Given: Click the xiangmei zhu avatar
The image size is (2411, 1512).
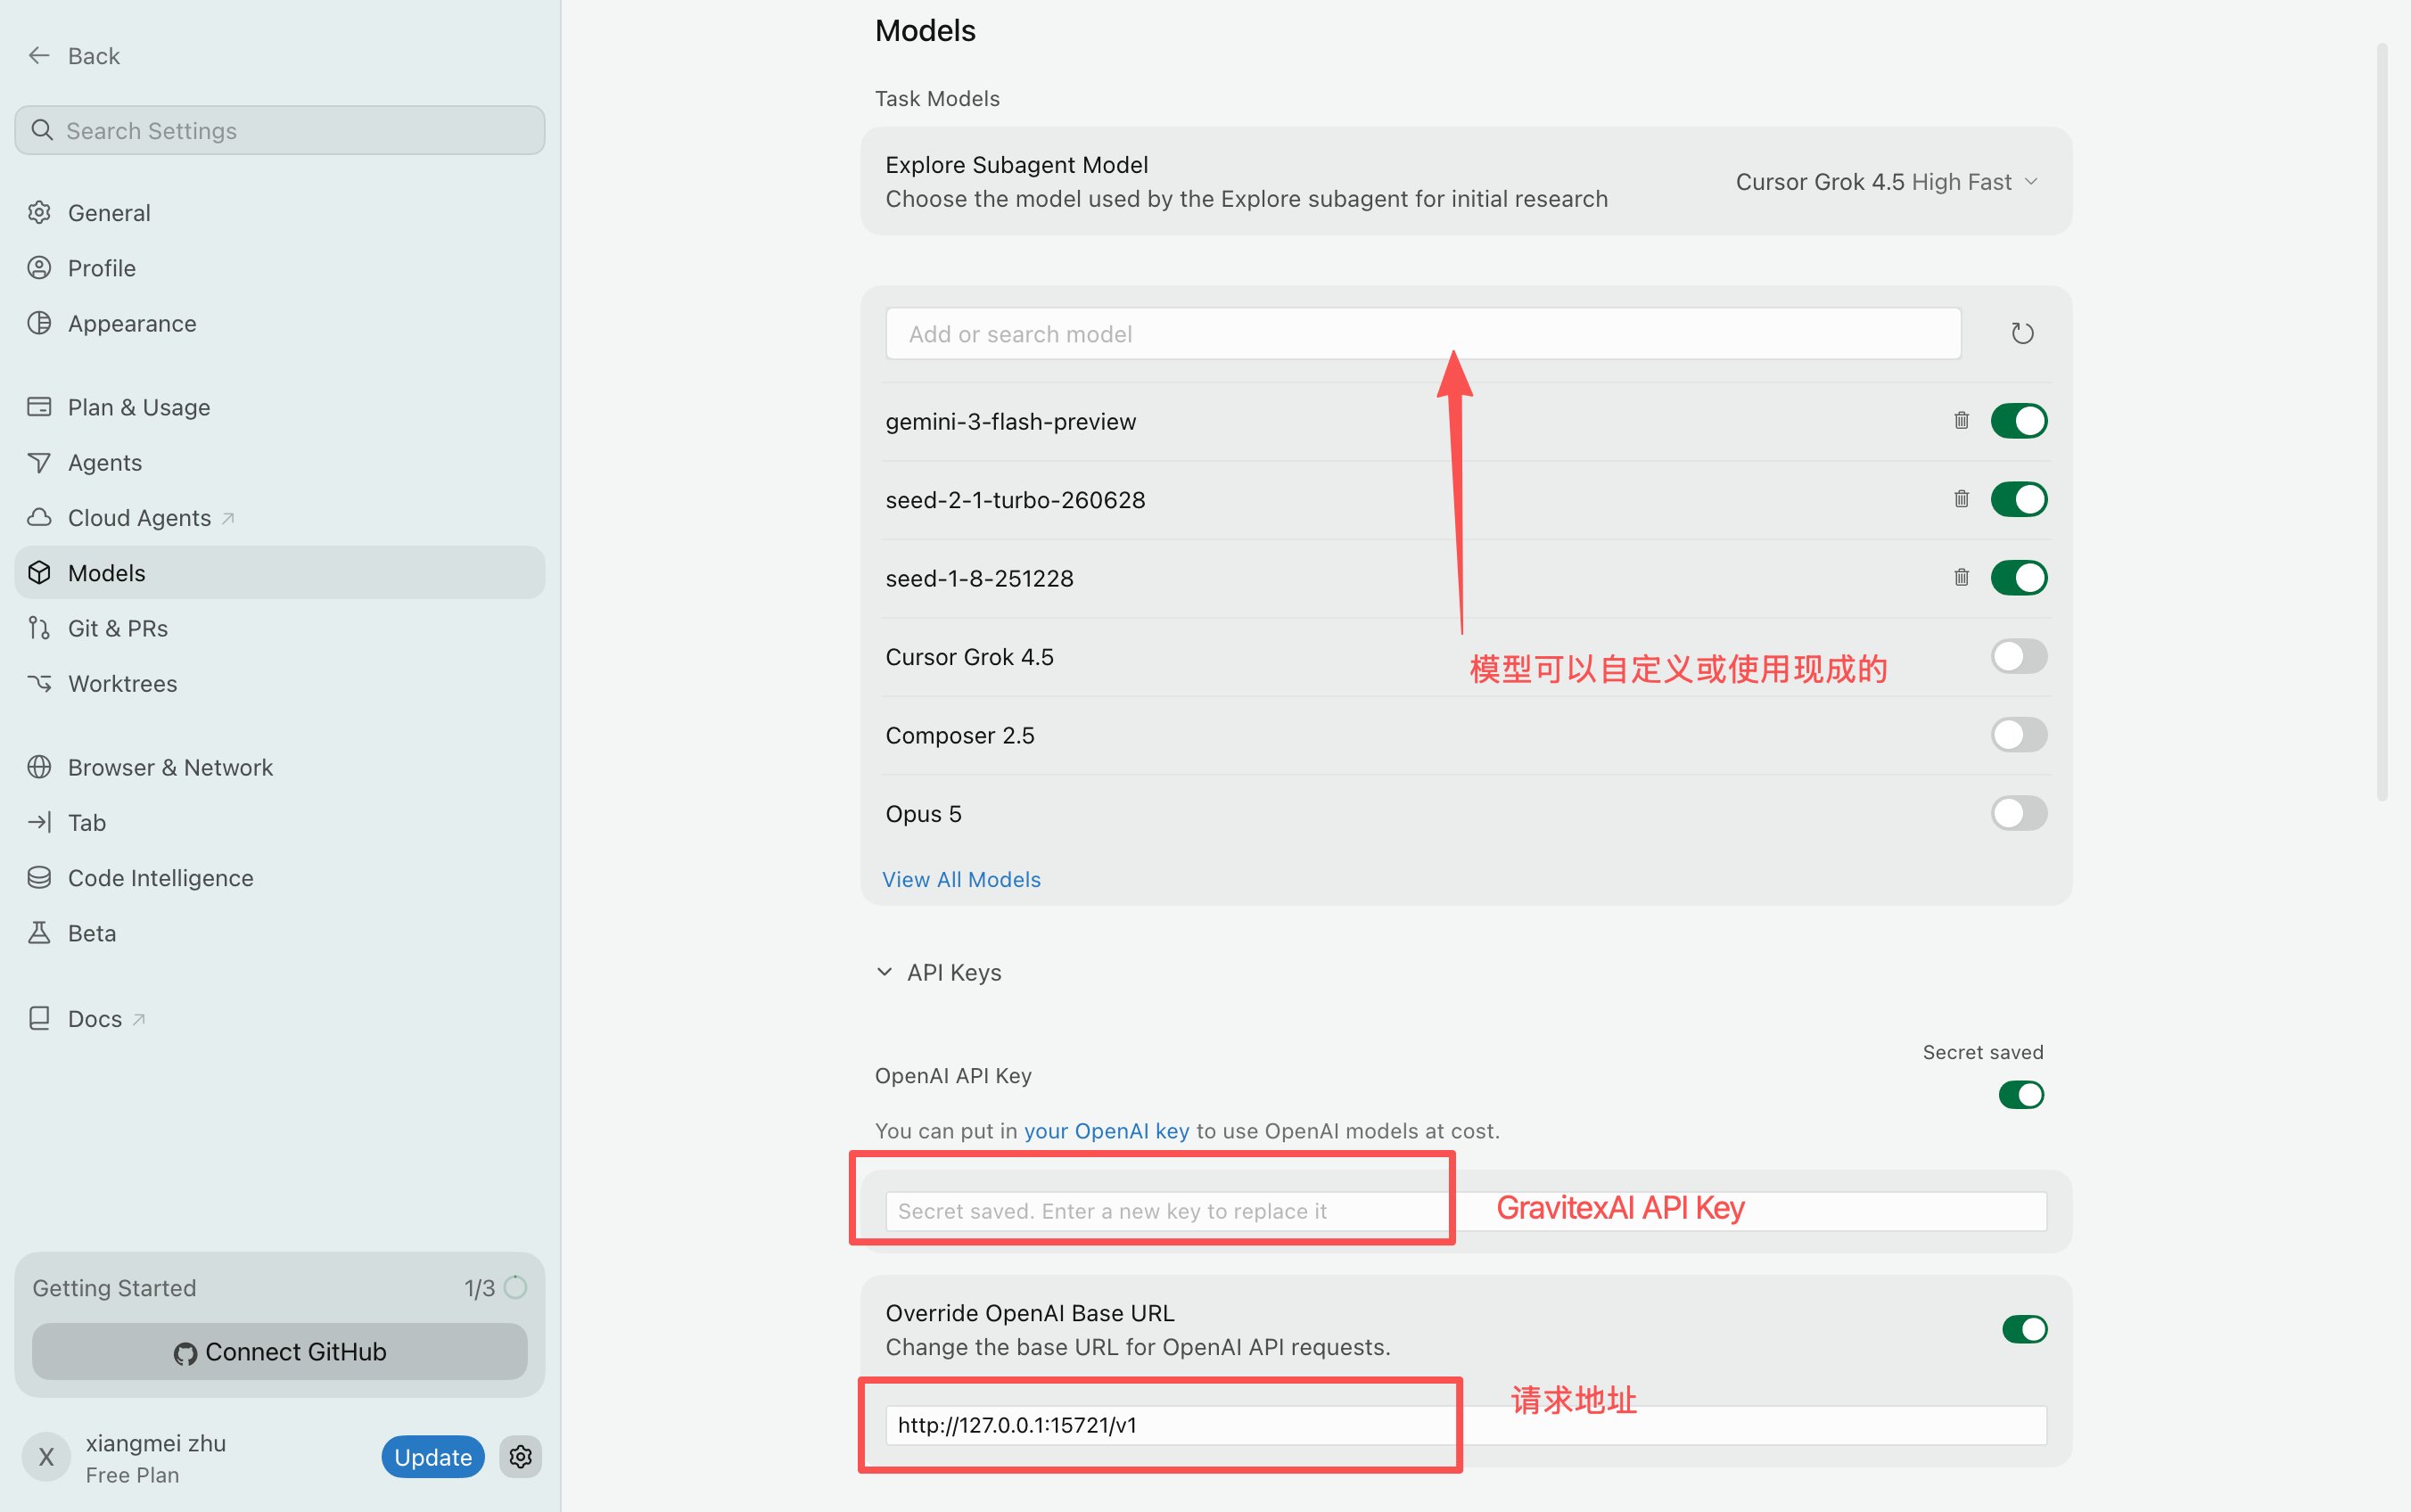Looking at the screenshot, I should tap(46, 1458).
